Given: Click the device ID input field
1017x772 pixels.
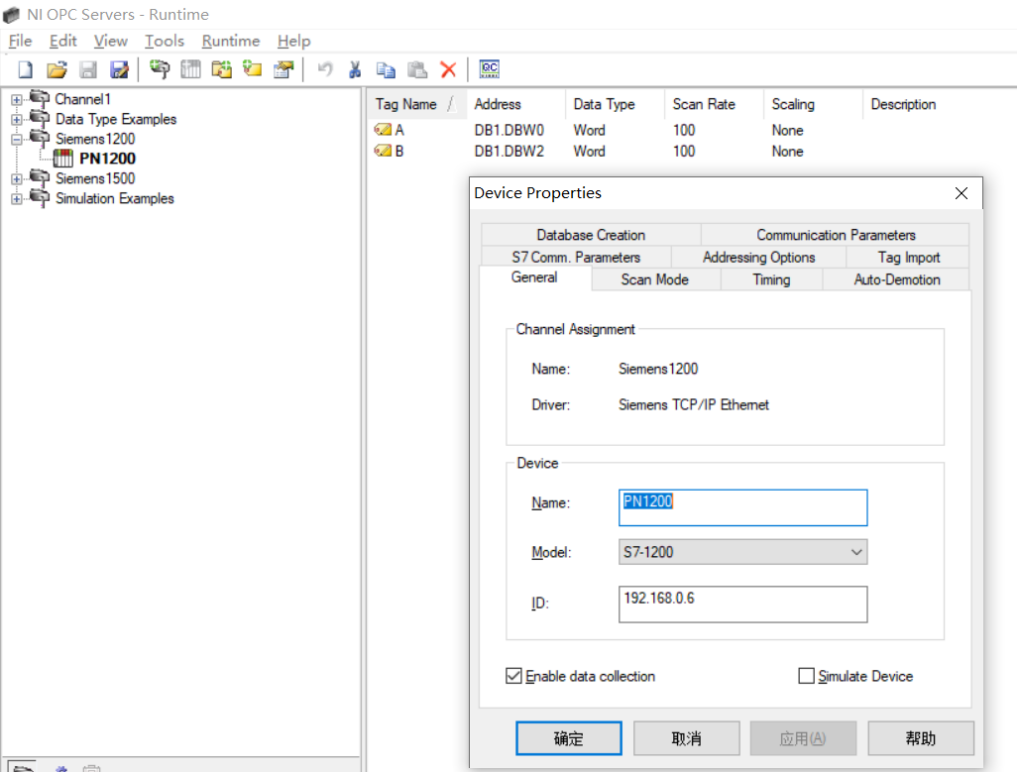Looking at the screenshot, I should pos(743,604).
